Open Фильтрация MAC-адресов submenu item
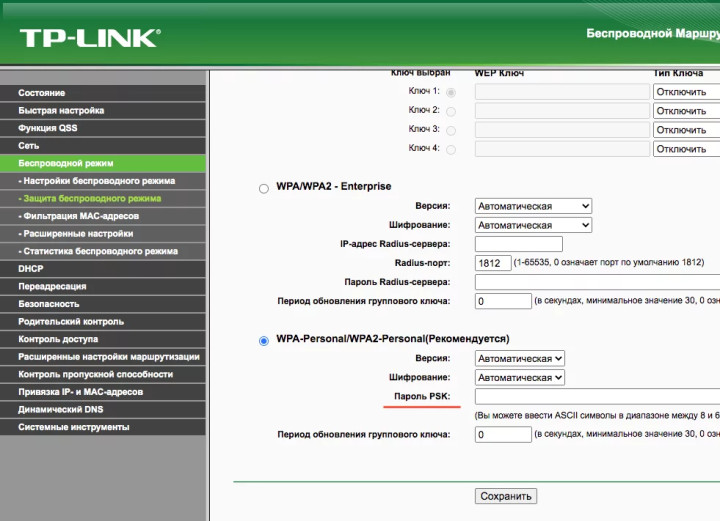Viewport: 720px width, 521px height. click(81, 216)
